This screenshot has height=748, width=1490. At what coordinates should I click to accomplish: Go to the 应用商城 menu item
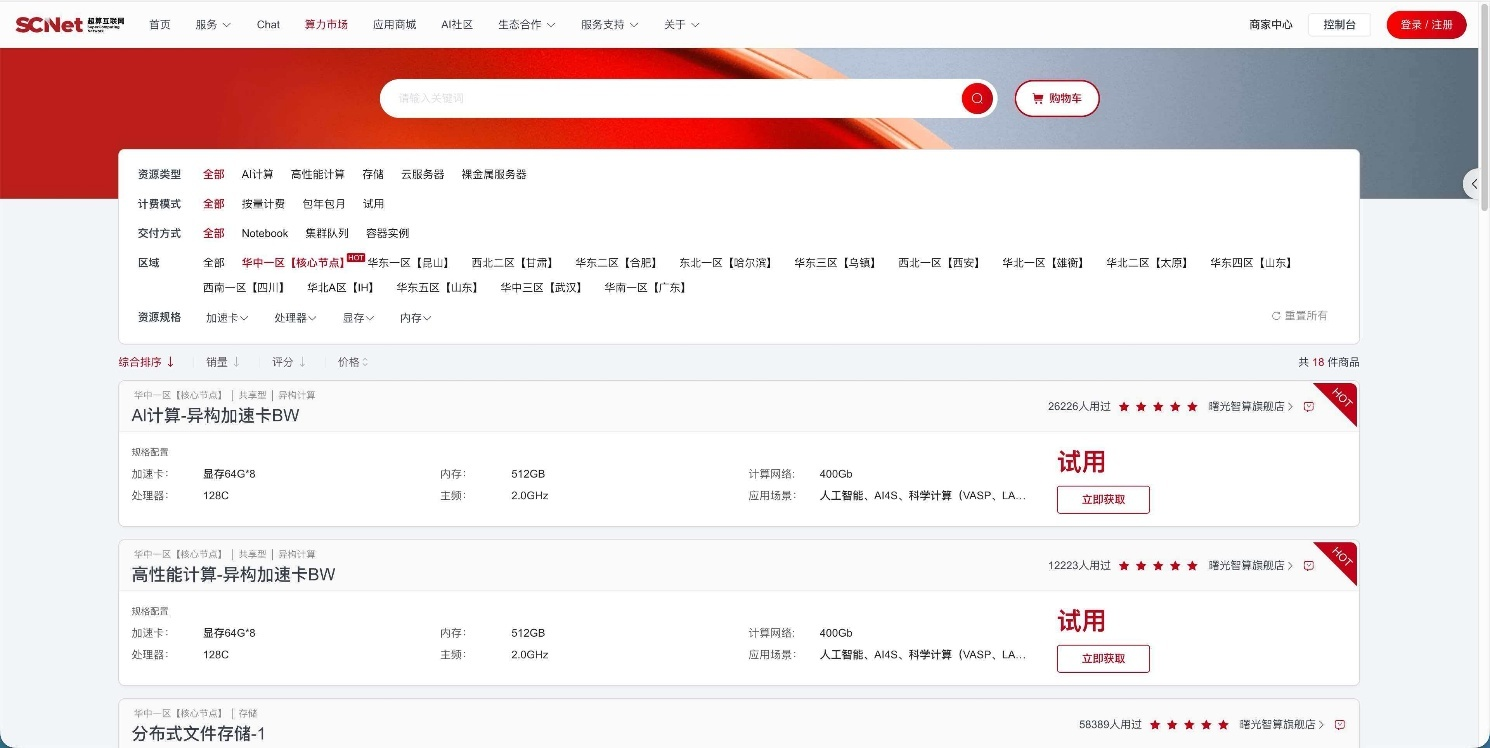(394, 24)
